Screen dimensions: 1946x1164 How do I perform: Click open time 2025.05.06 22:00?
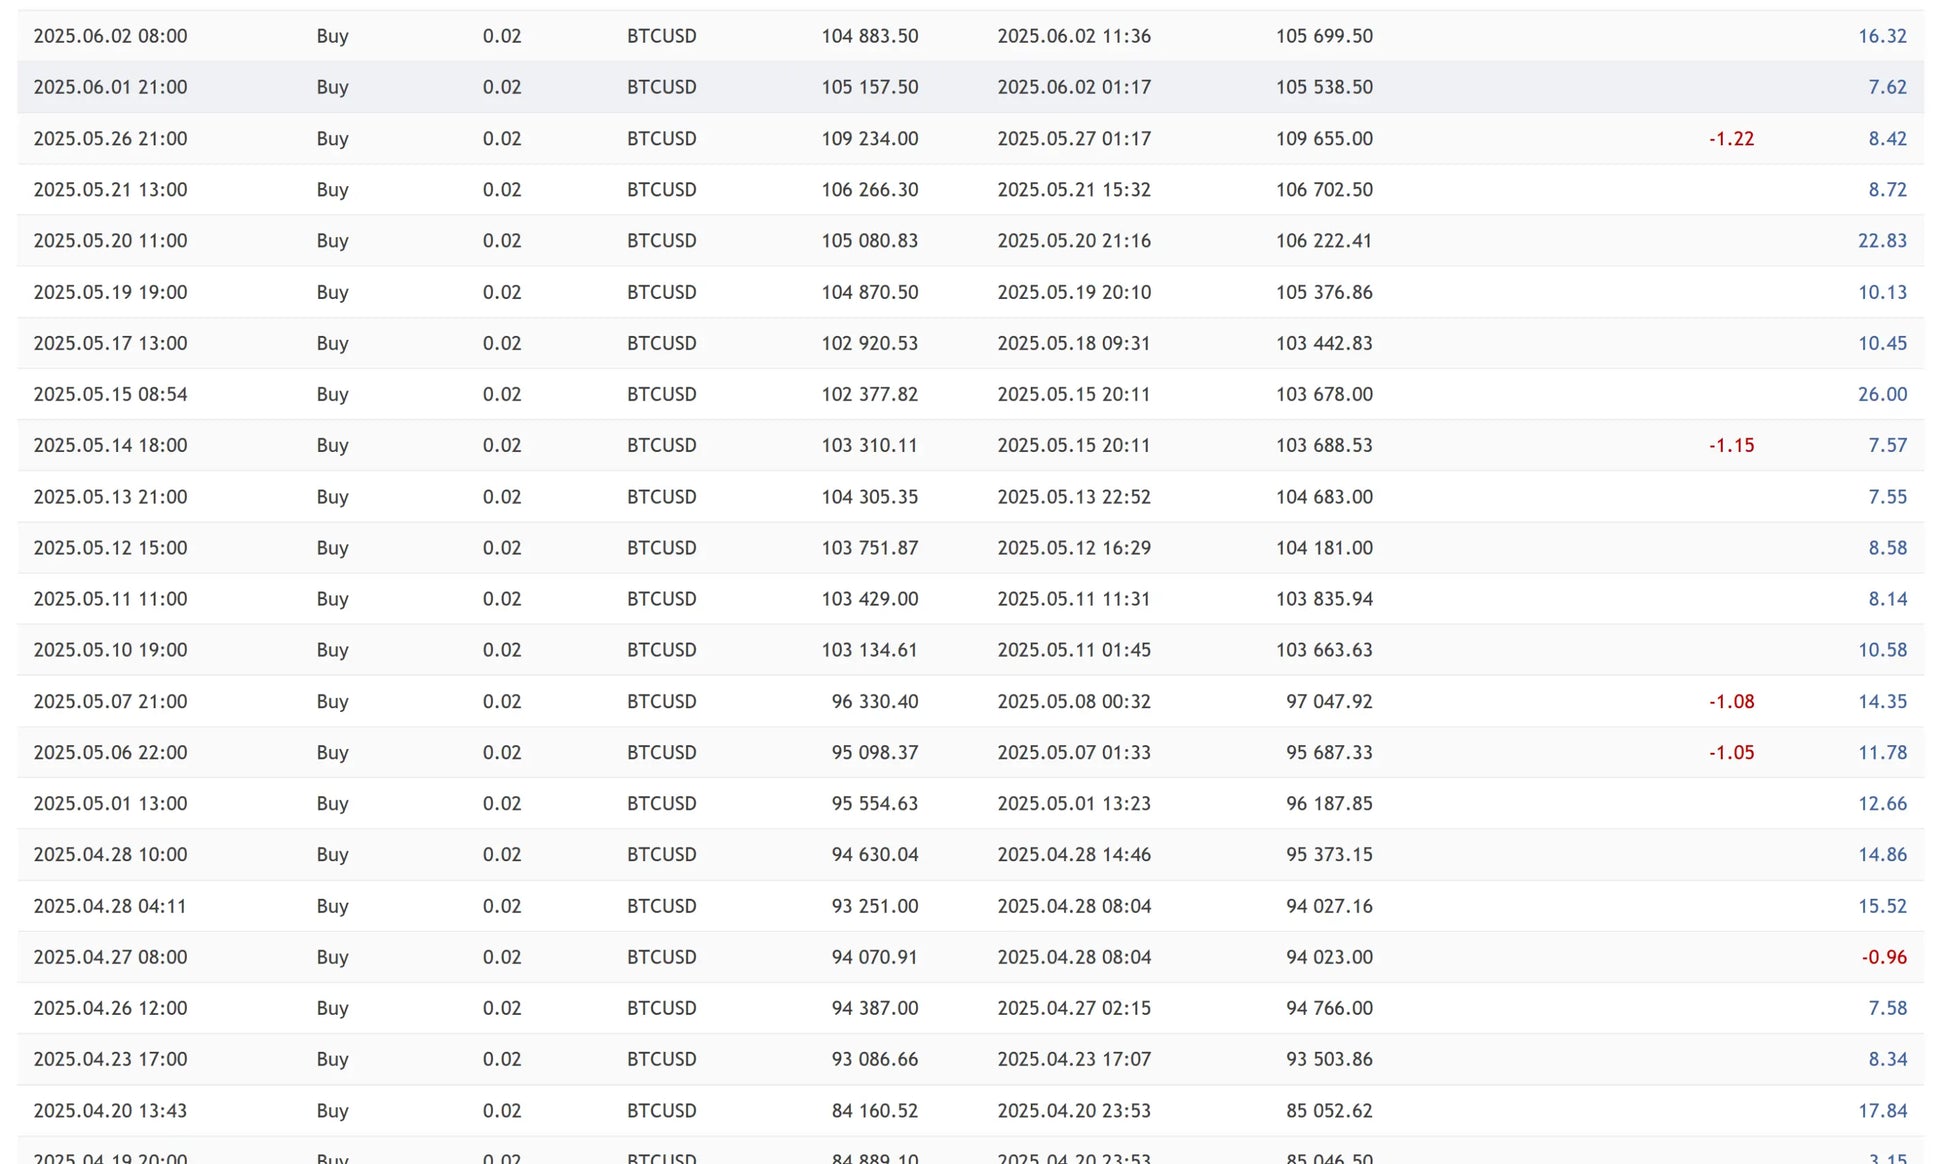(110, 753)
